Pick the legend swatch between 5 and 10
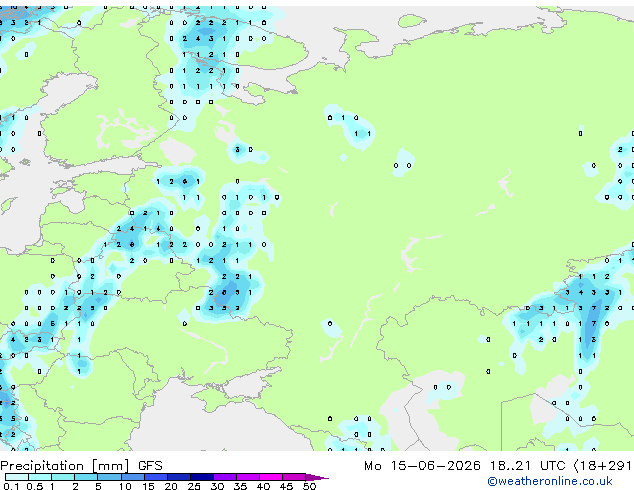The image size is (634, 490). (x=109, y=477)
